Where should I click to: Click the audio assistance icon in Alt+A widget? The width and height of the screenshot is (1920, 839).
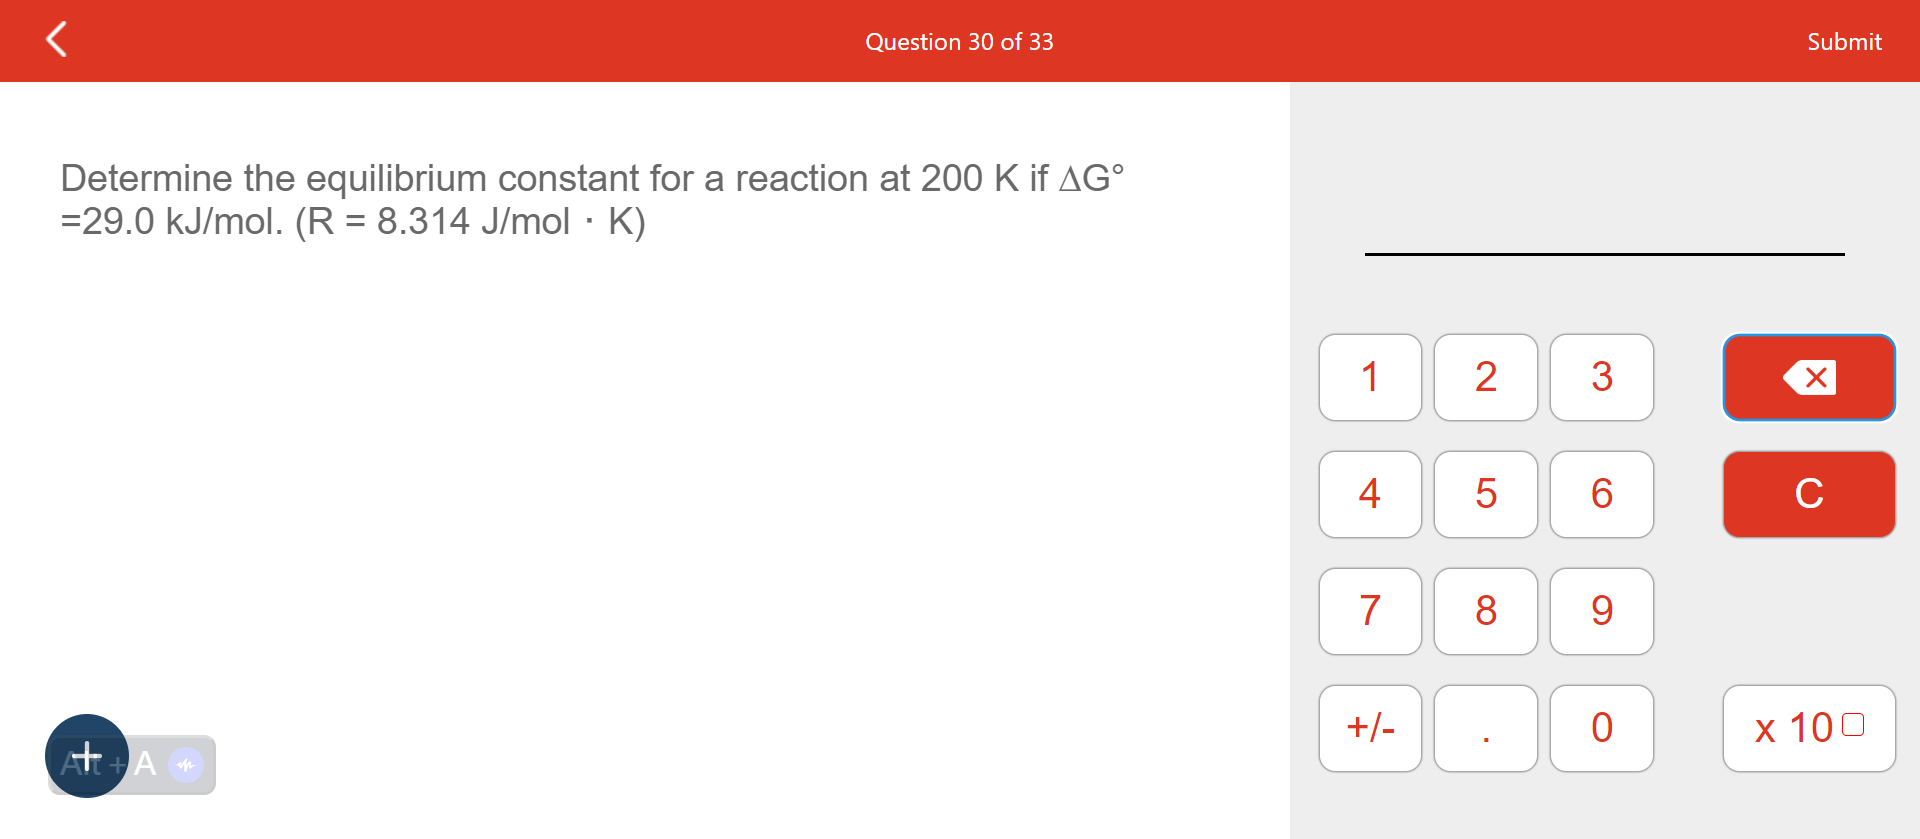click(184, 764)
